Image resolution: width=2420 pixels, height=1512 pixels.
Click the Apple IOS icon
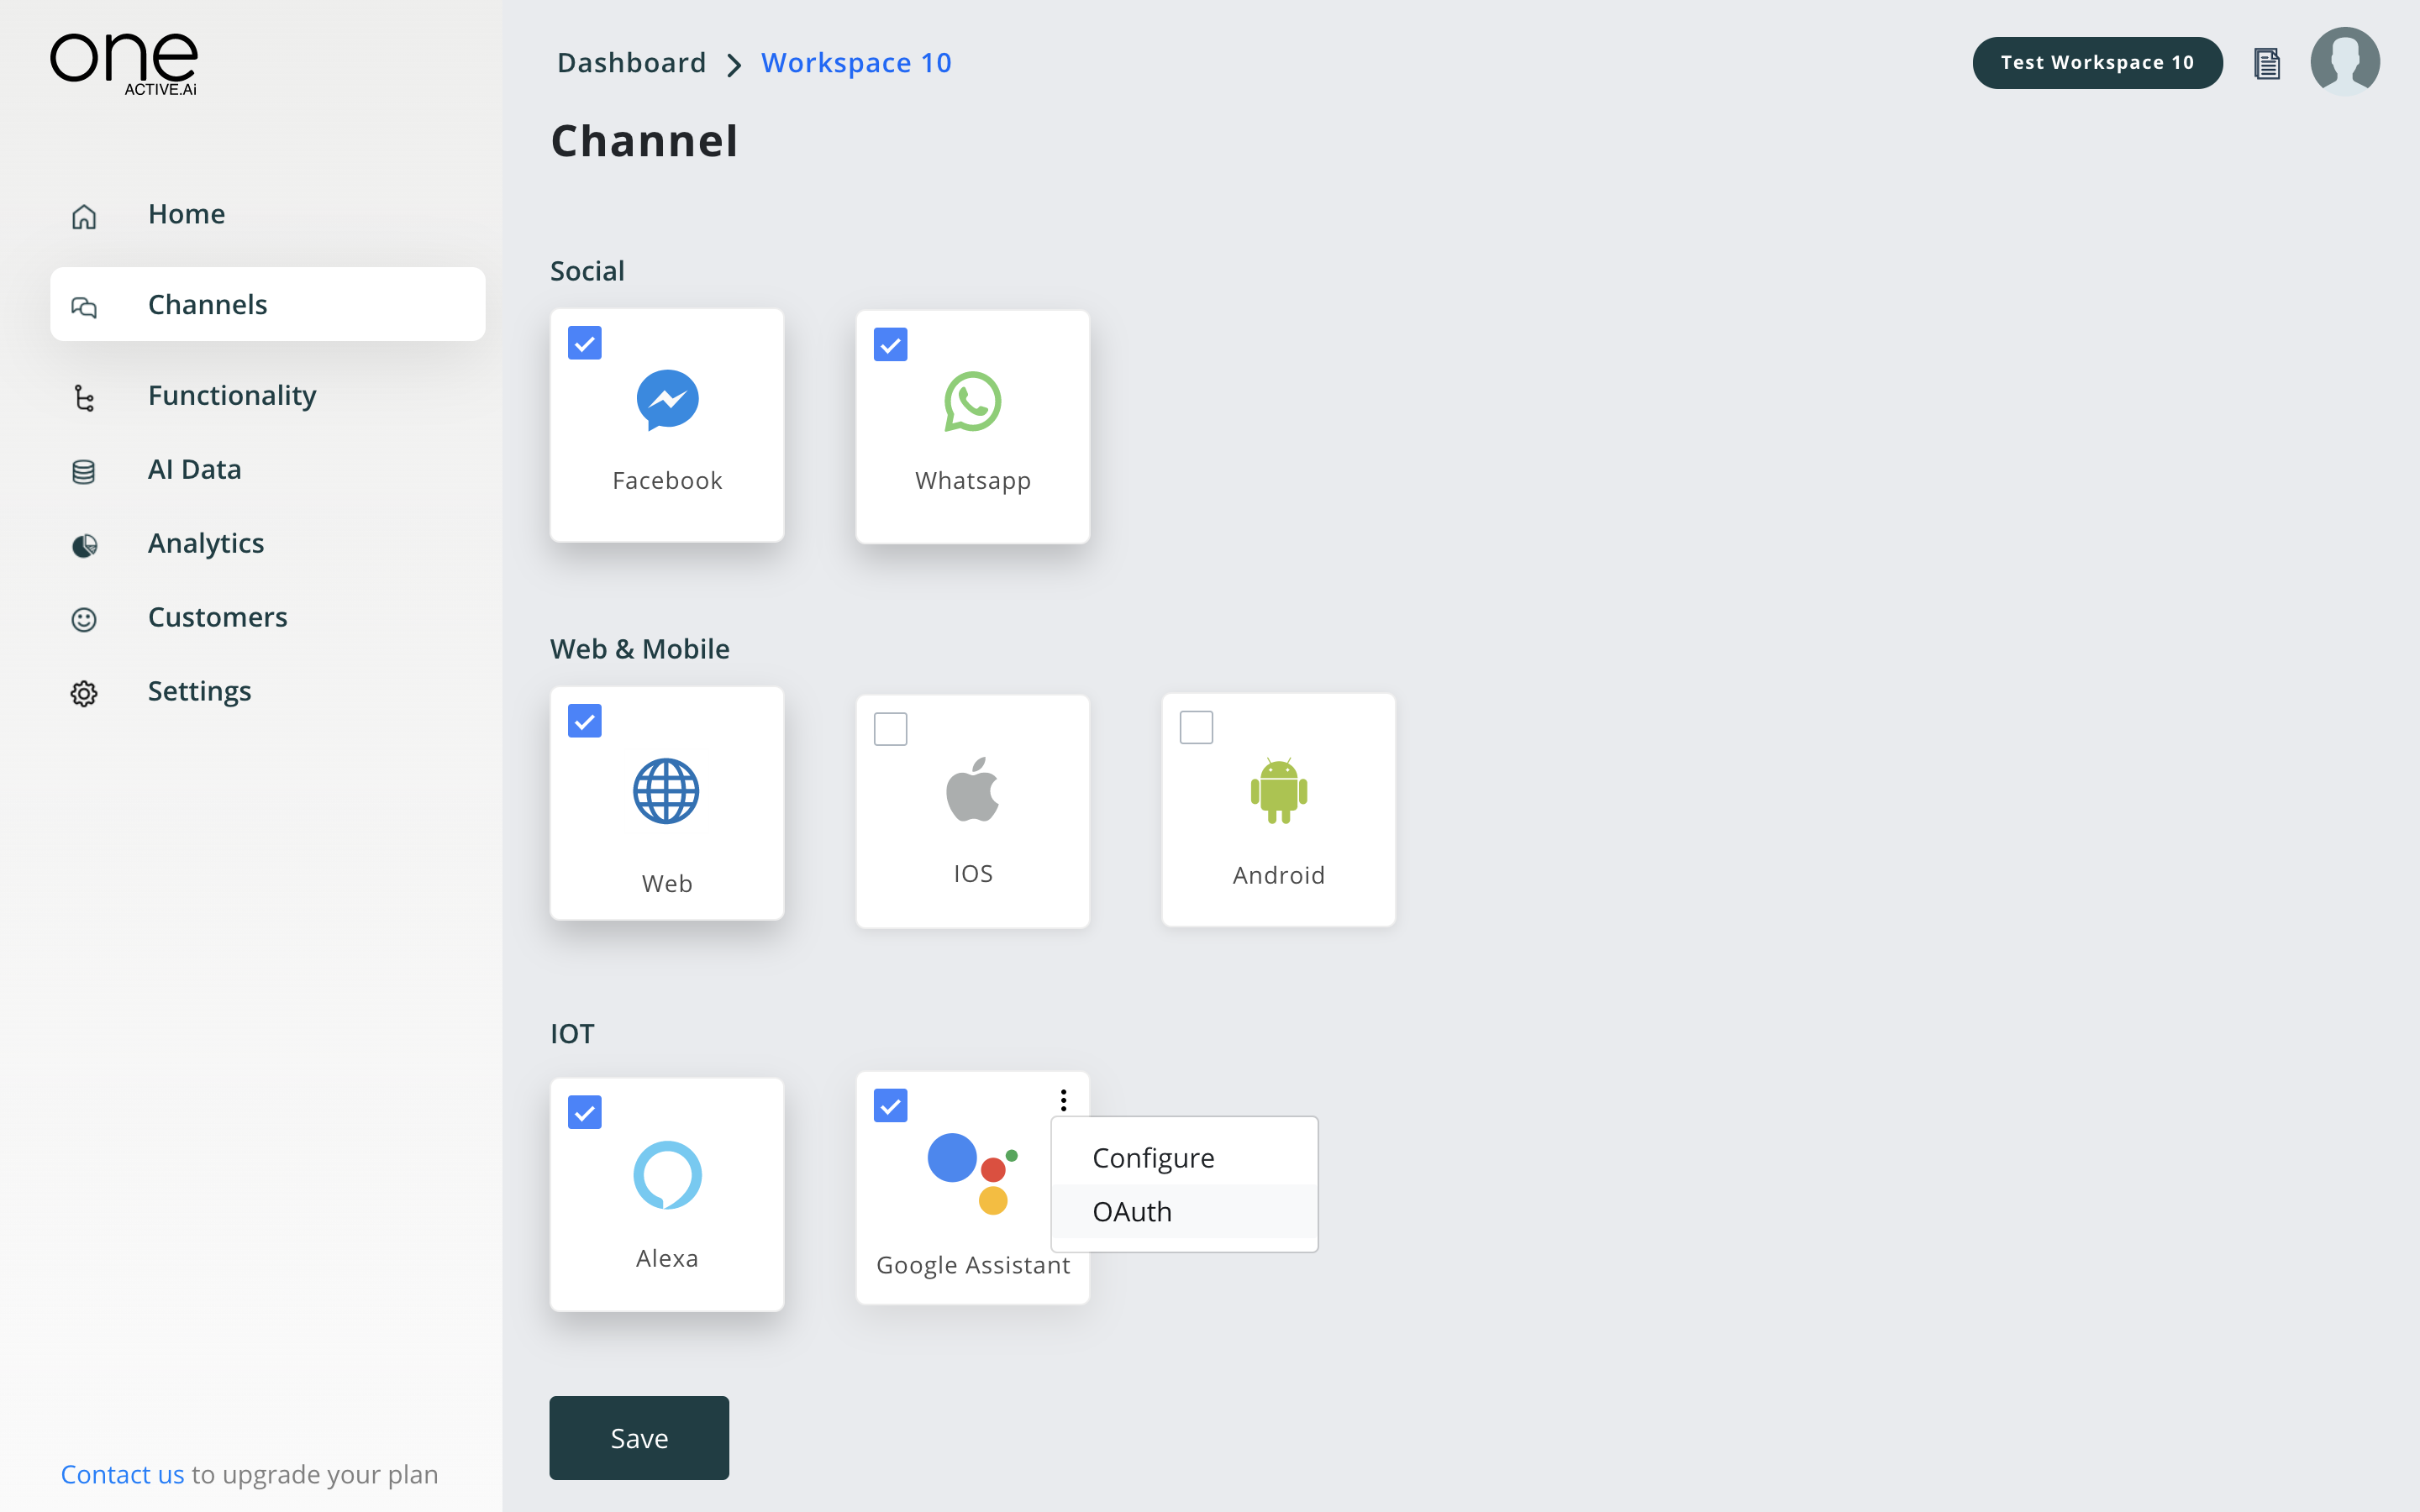(972, 789)
